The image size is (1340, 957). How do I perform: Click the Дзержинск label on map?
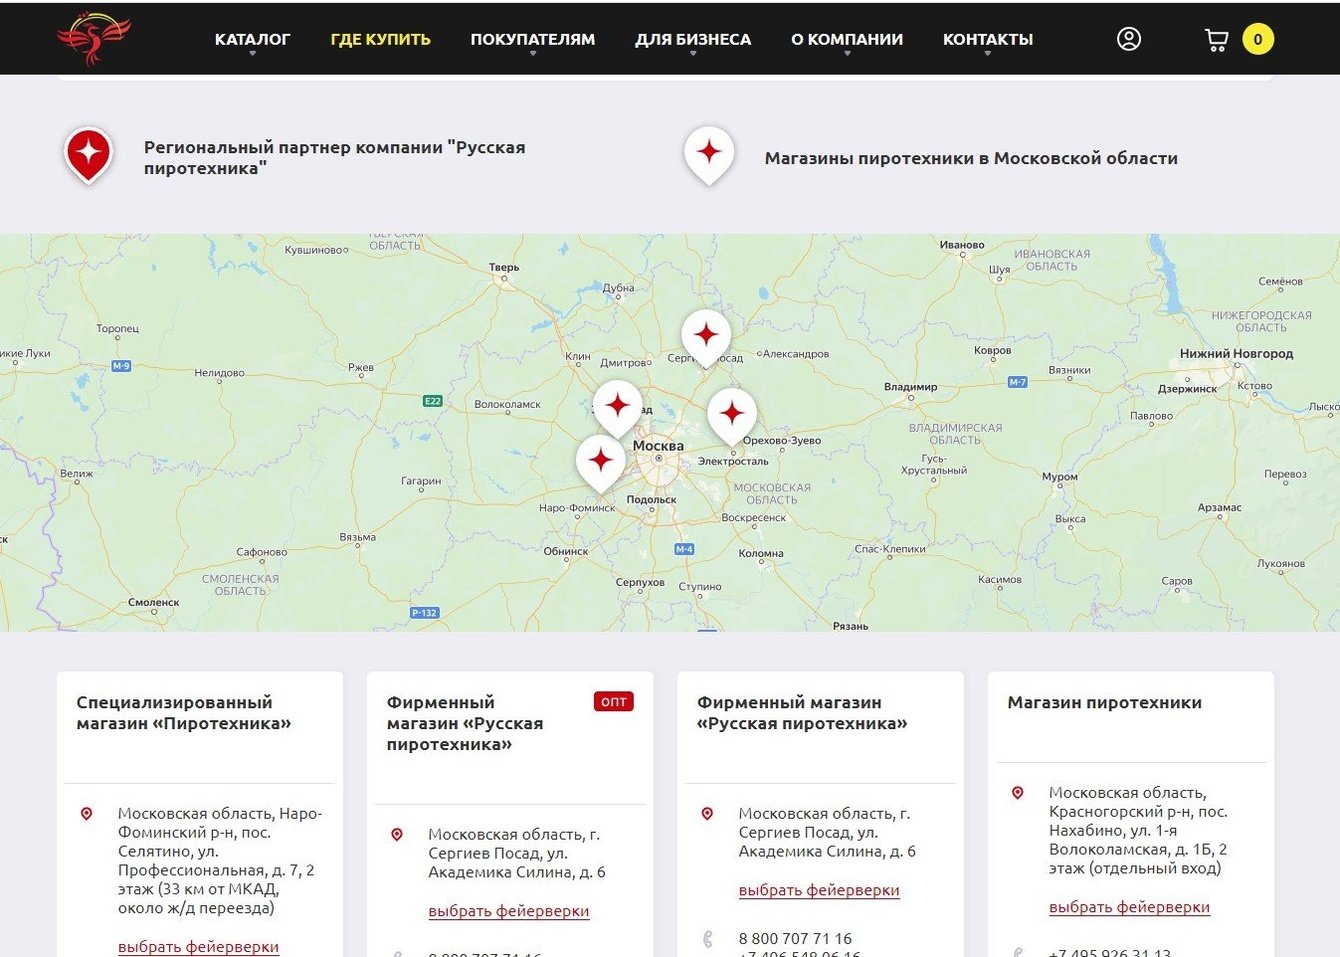[x=1188, y=389]
